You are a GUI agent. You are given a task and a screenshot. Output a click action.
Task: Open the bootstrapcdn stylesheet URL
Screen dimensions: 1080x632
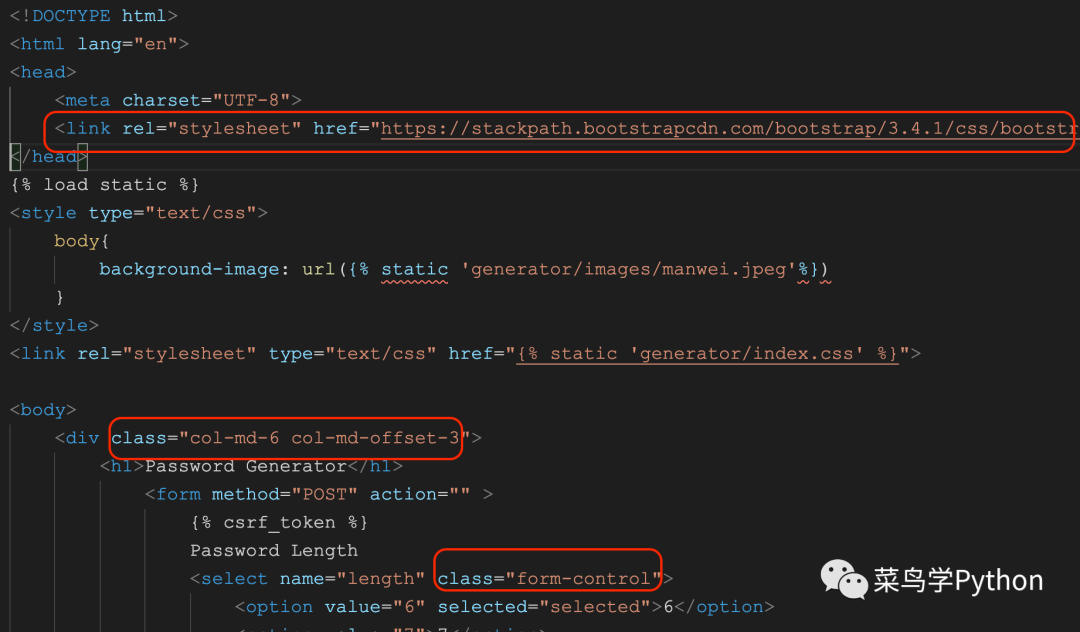pos(729,129)
